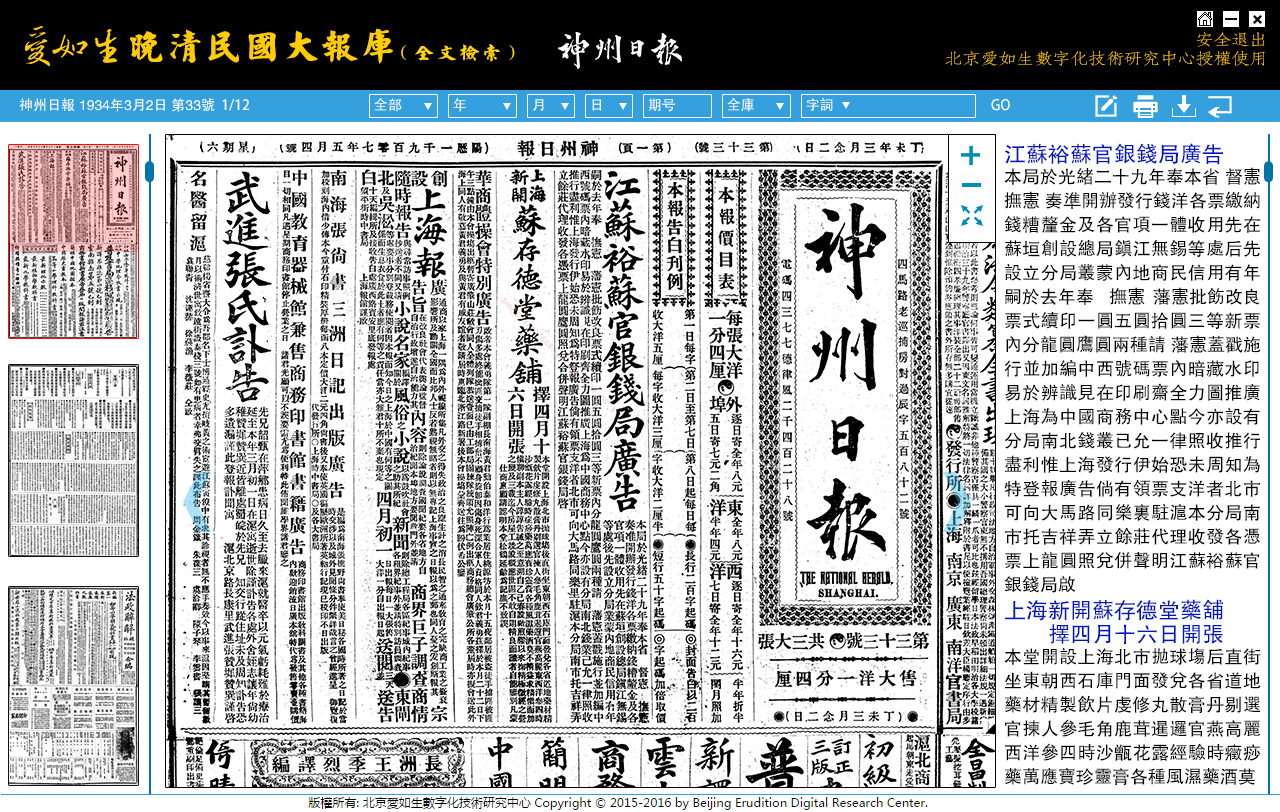Zoom in using the plus icon
The image size is (1280, 812).
click(969, 155)
